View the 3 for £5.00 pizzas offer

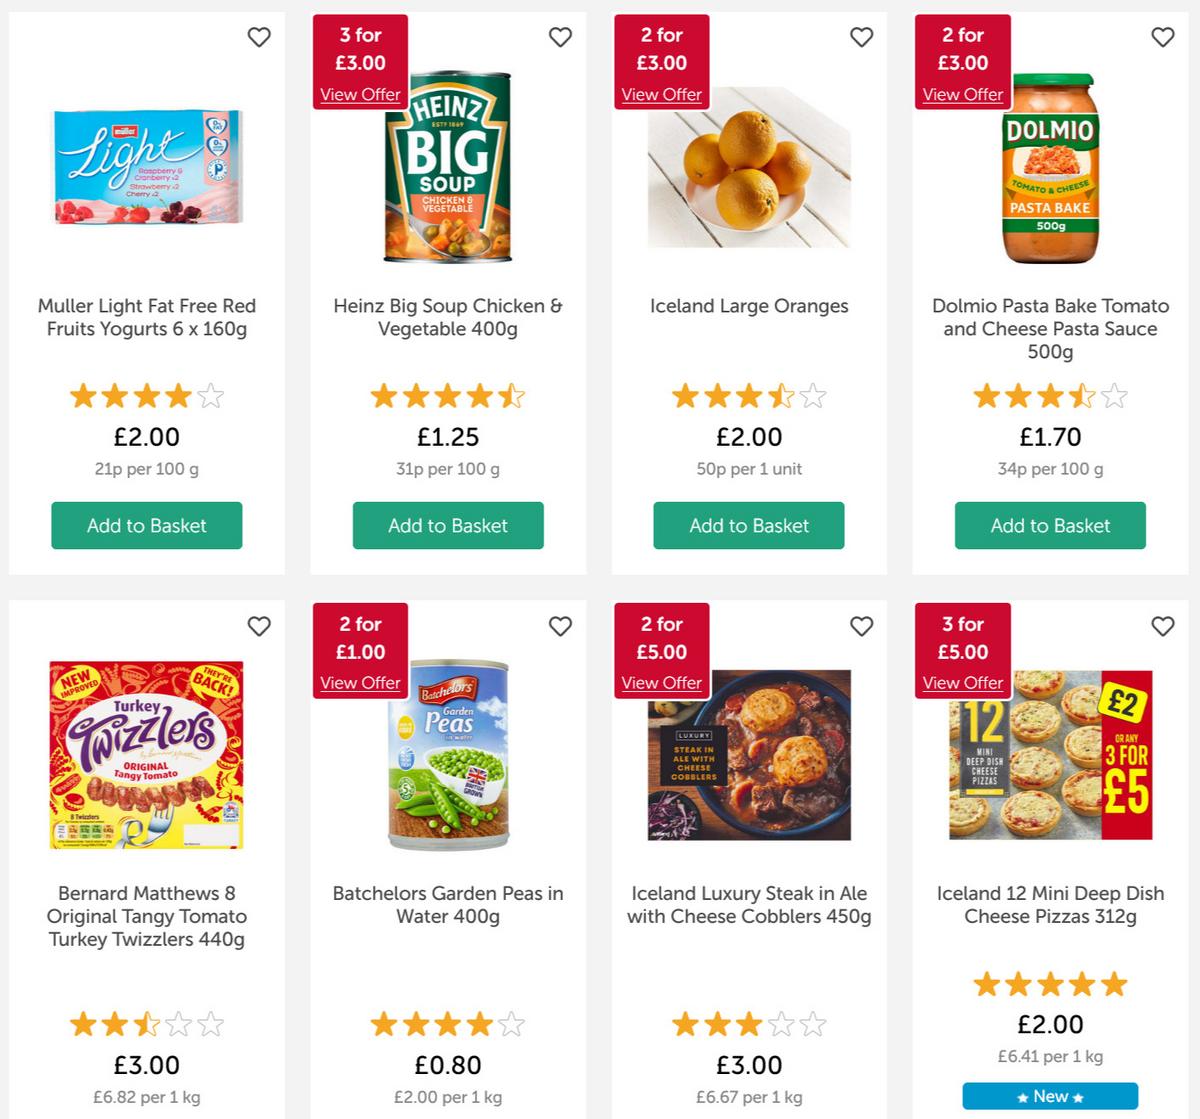(962, 683)
